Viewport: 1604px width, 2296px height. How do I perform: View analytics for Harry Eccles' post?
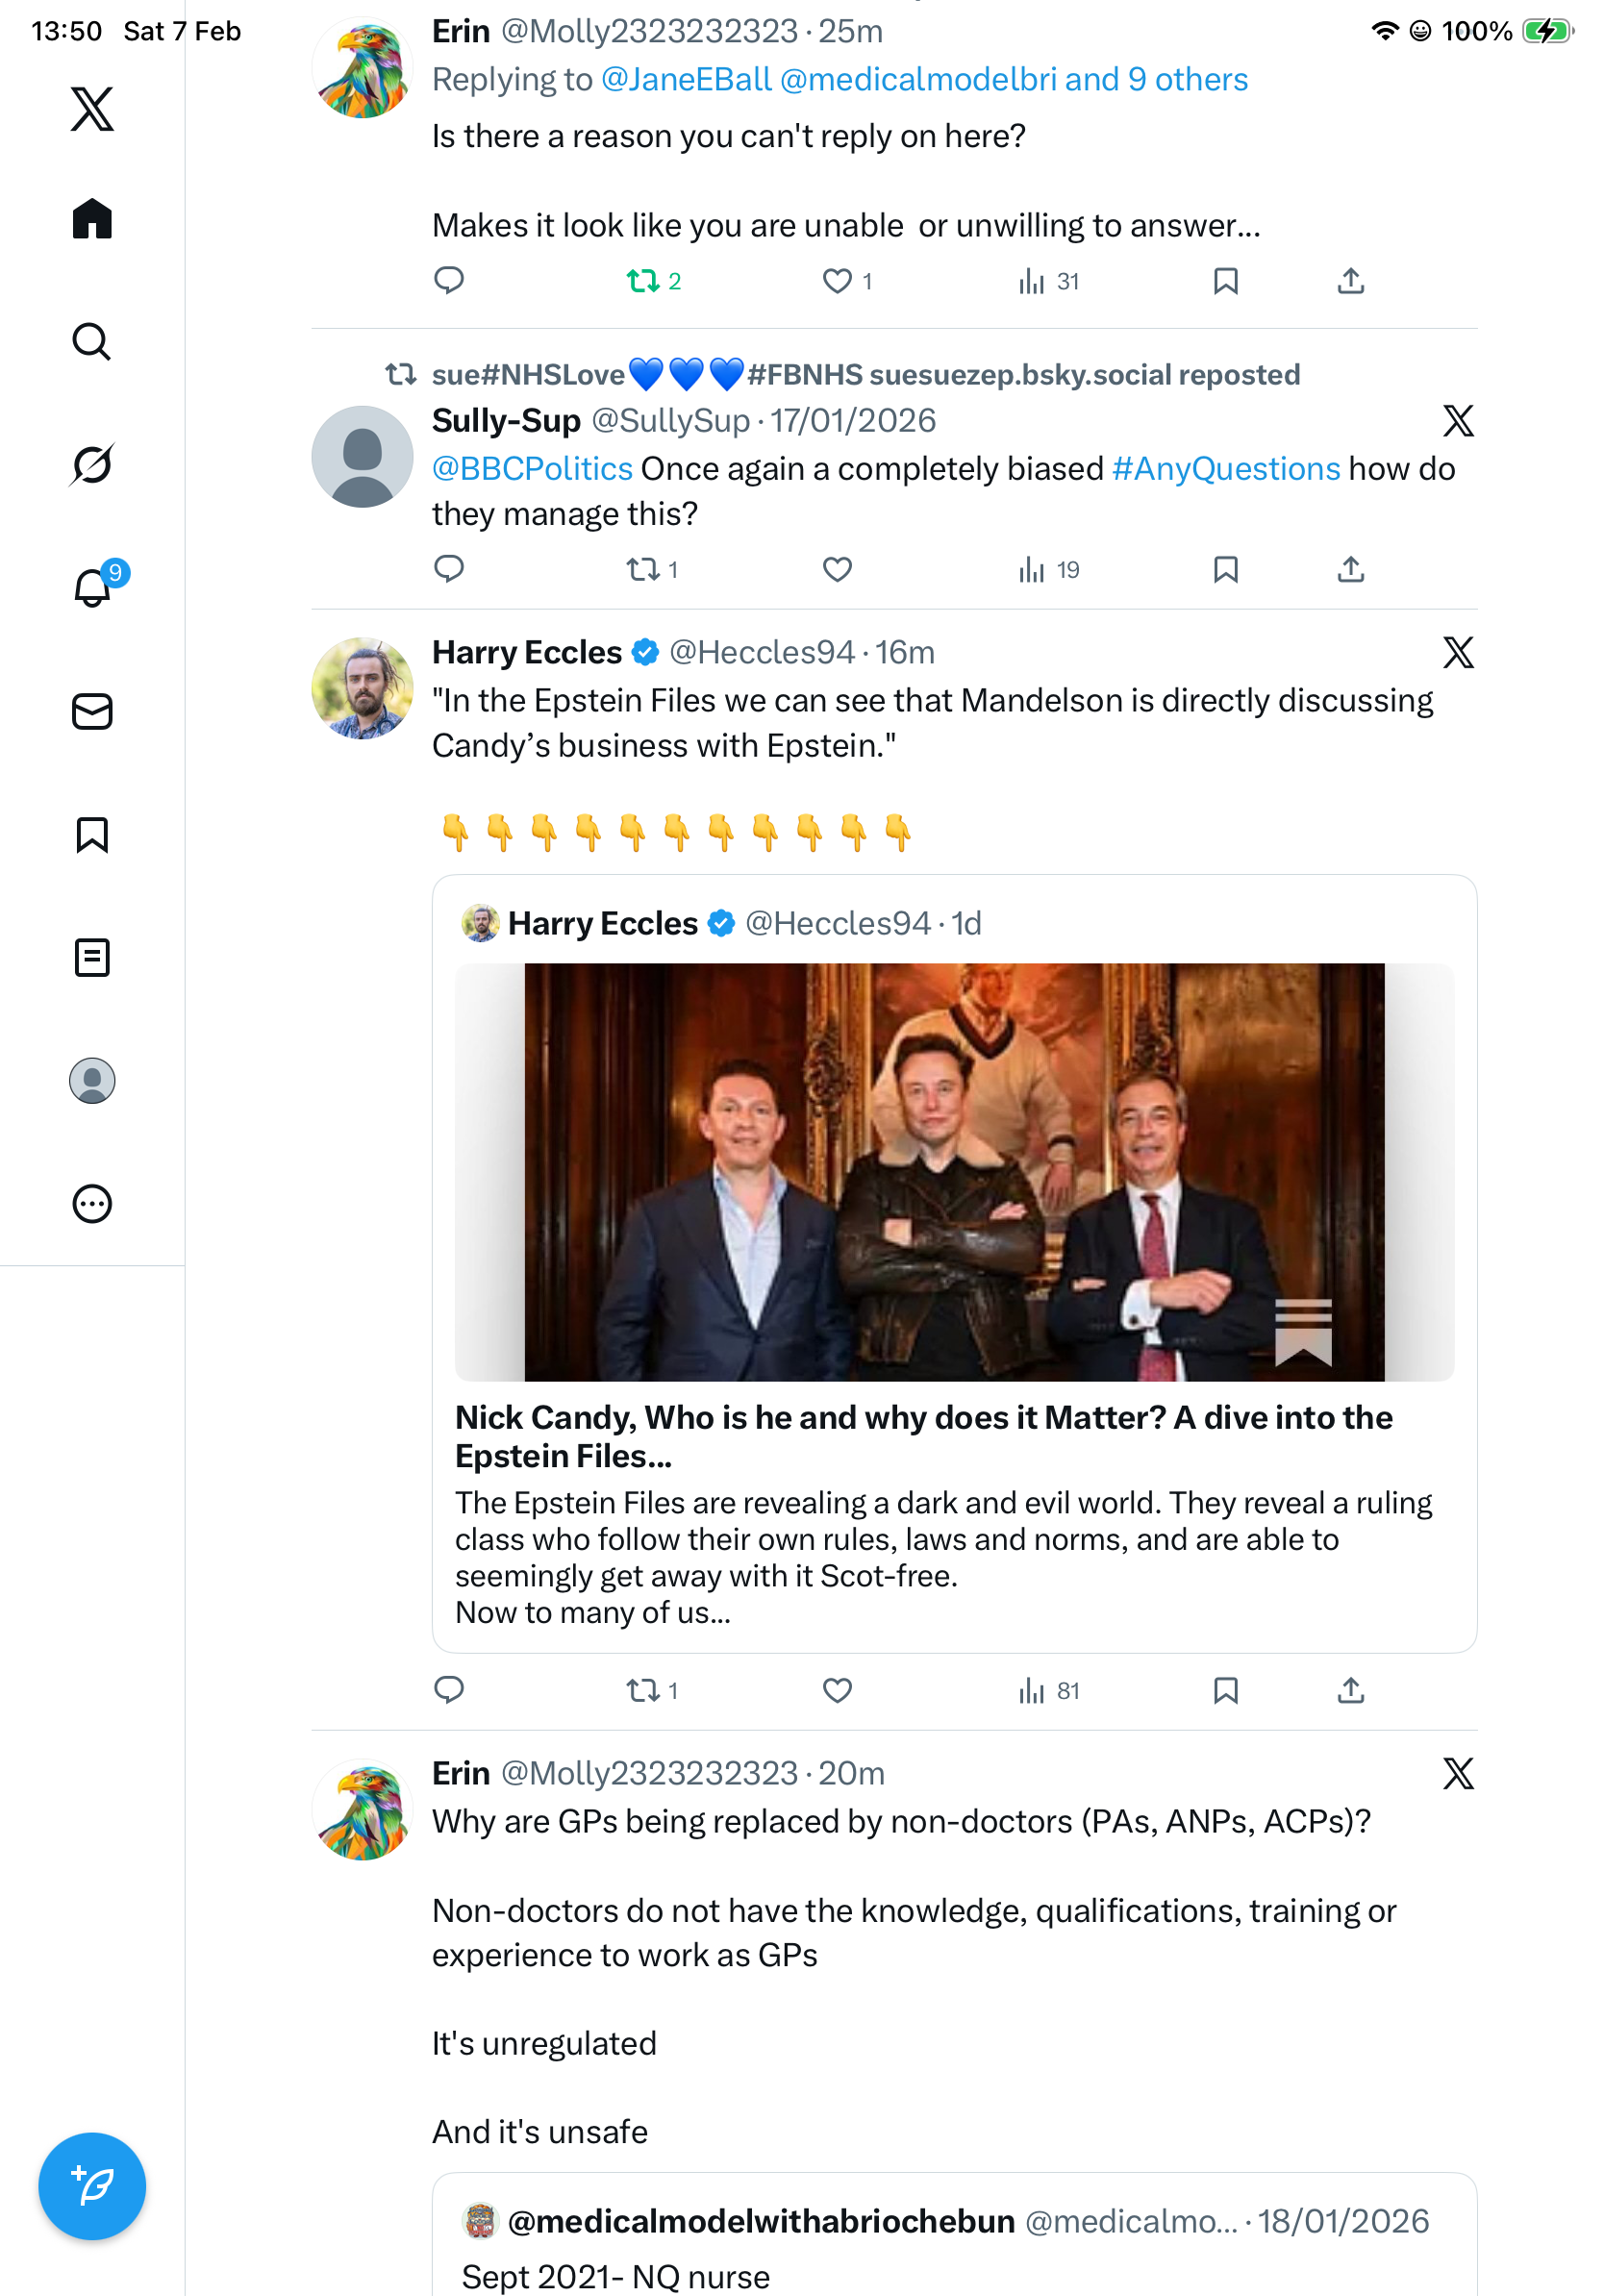coord(1047,1691)
